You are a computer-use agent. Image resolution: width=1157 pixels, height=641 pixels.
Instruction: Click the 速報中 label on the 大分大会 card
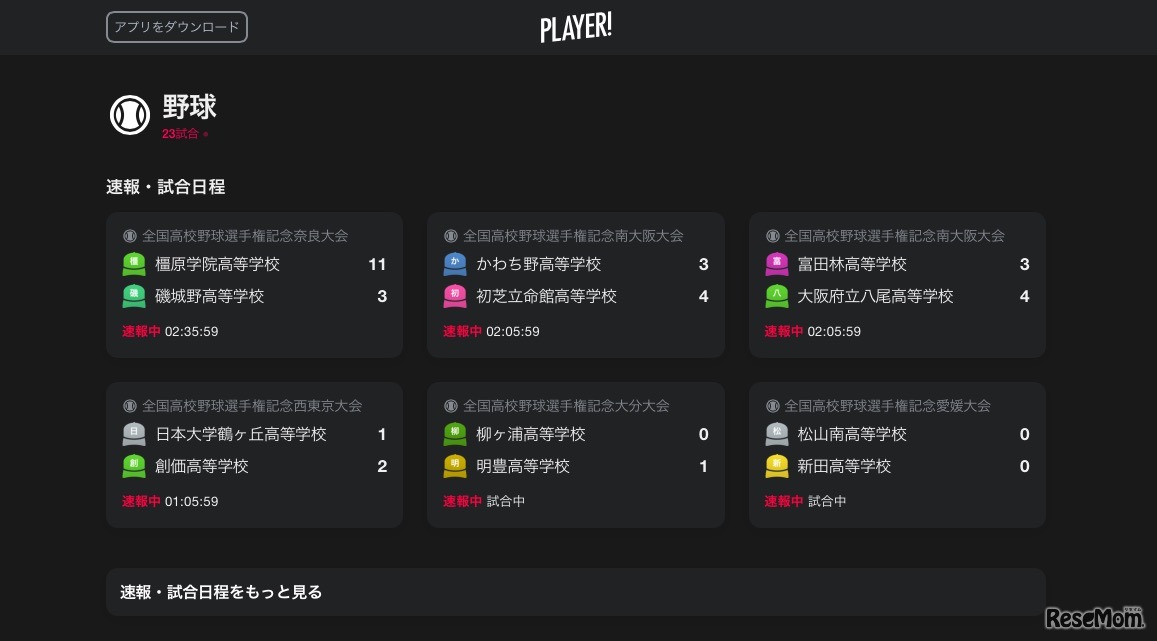click(462, 501)
